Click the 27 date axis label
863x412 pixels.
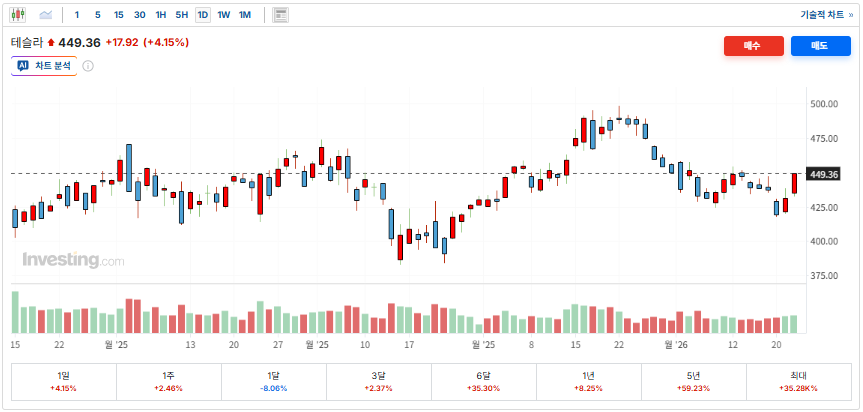pos(278,345)
